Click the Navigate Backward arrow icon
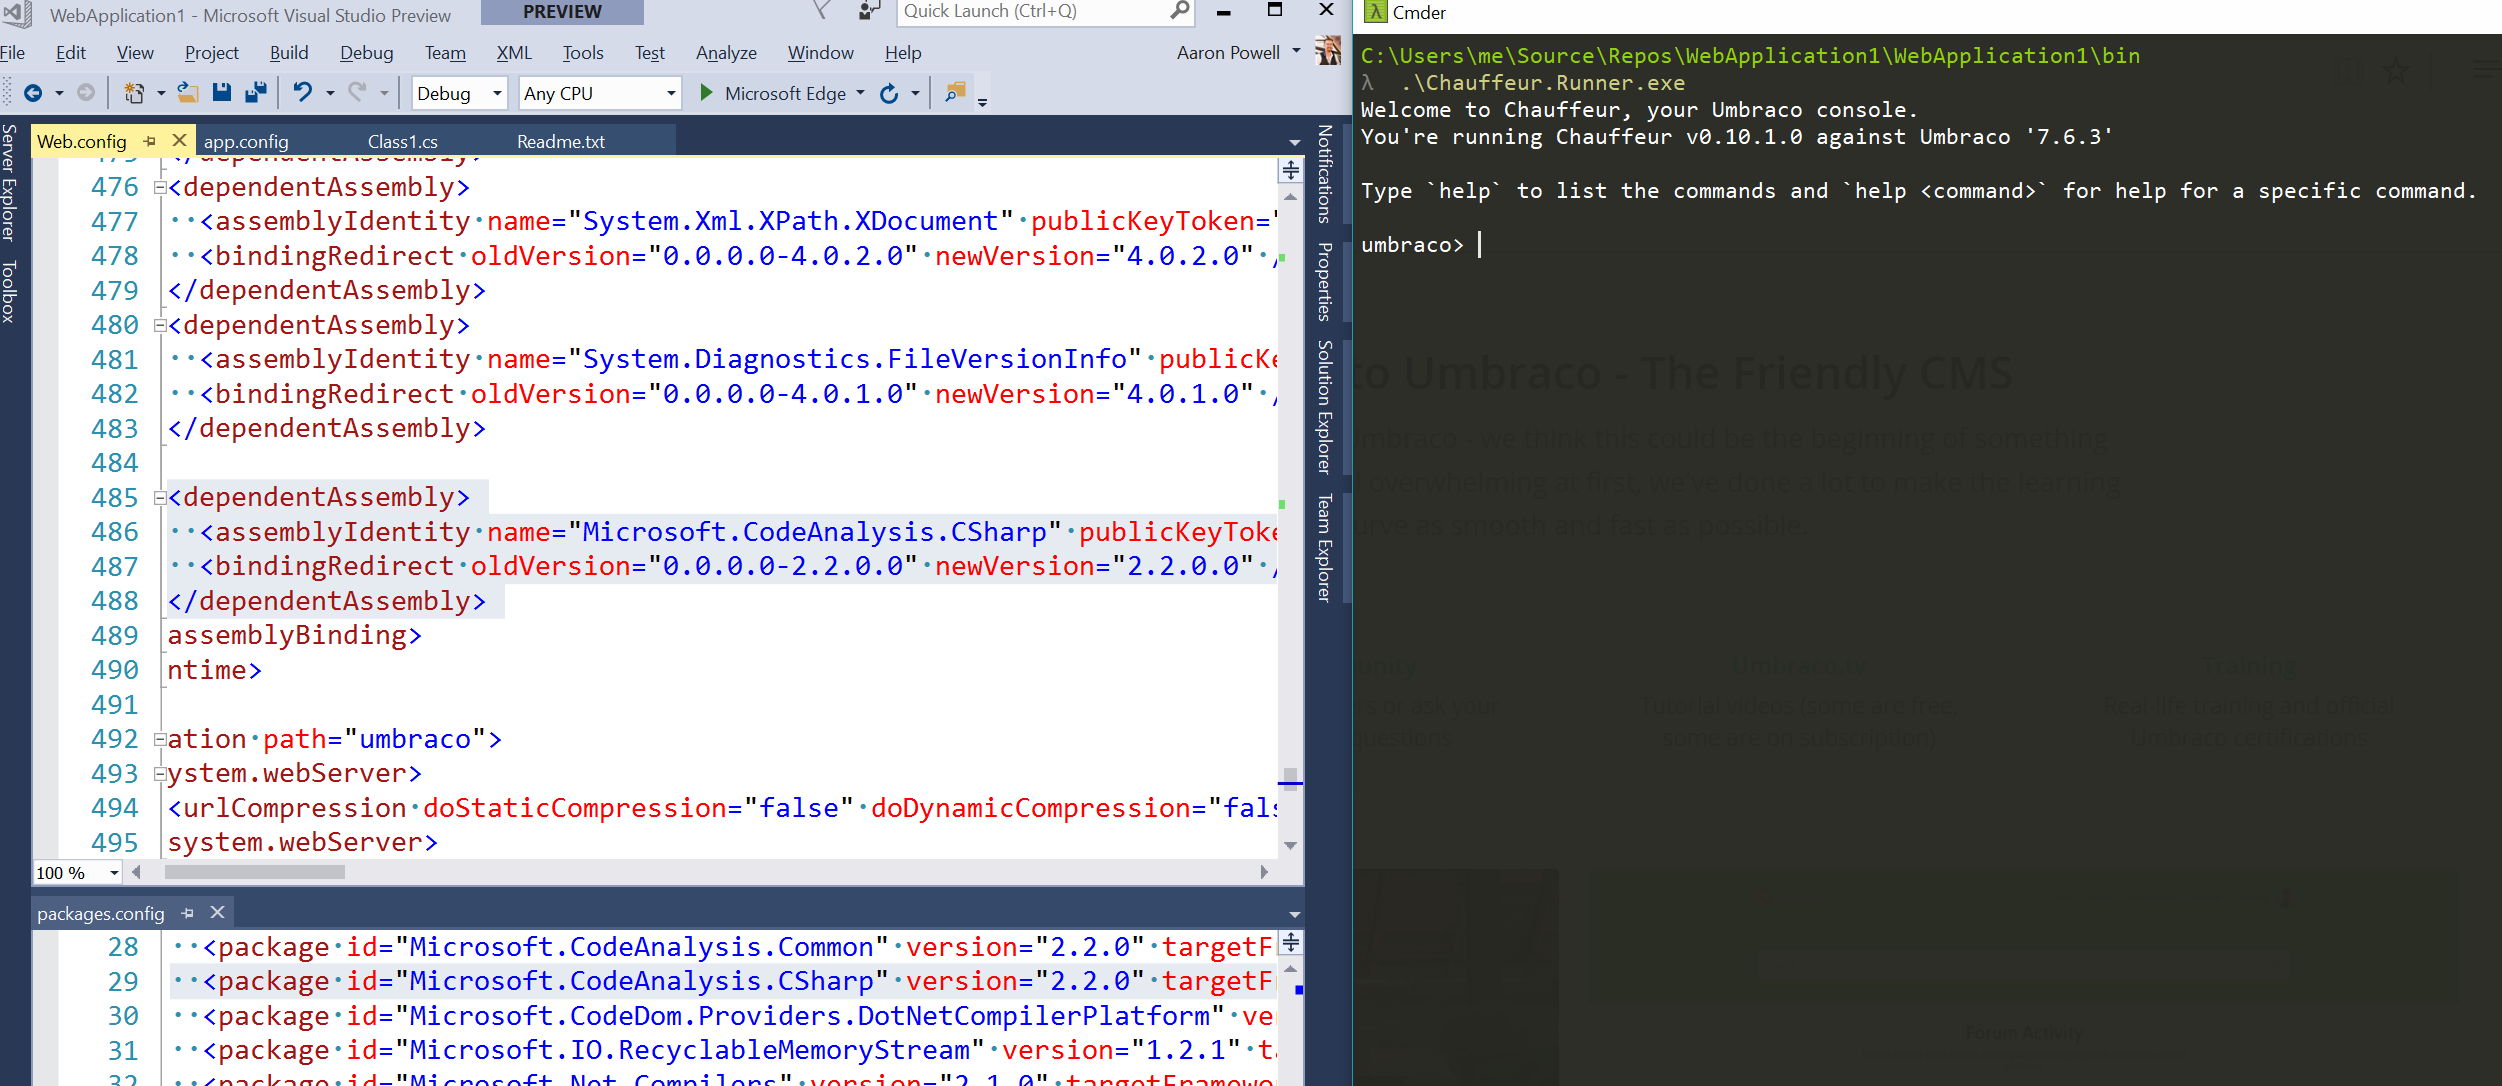Image resolution: width=2502 pixels, height=1086 pixels. tap(34, 93)
